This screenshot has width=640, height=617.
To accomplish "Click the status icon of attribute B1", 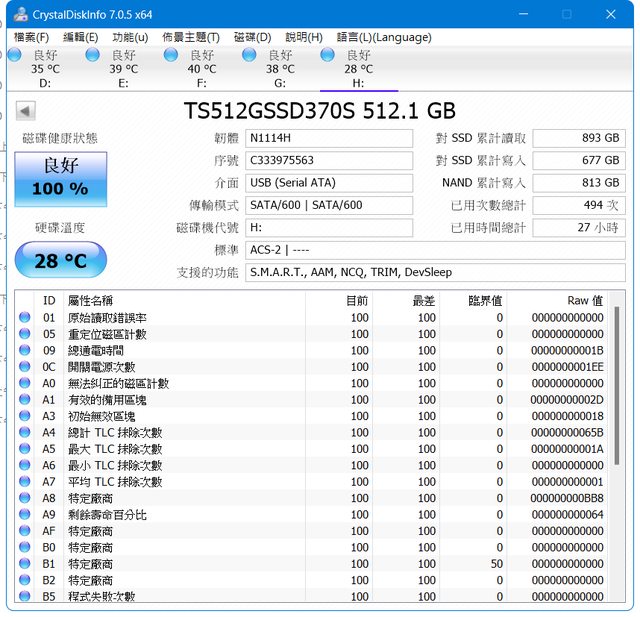I will click(x=24, y=564).
